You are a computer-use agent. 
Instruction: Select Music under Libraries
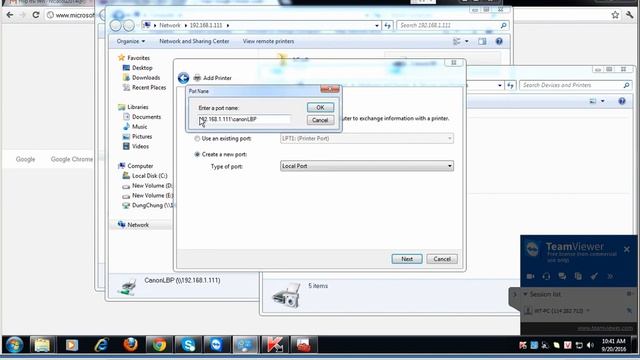[x=135, y=127]
